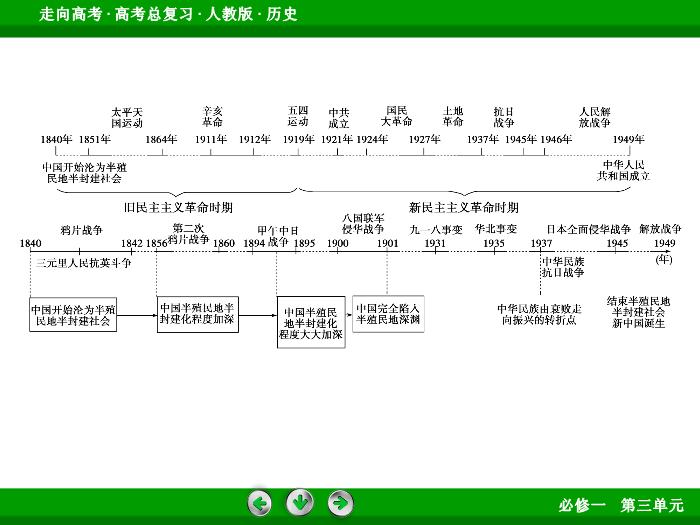Click the 1842 marker on lower timeline
700x525 pixels.
coord(132,243)
